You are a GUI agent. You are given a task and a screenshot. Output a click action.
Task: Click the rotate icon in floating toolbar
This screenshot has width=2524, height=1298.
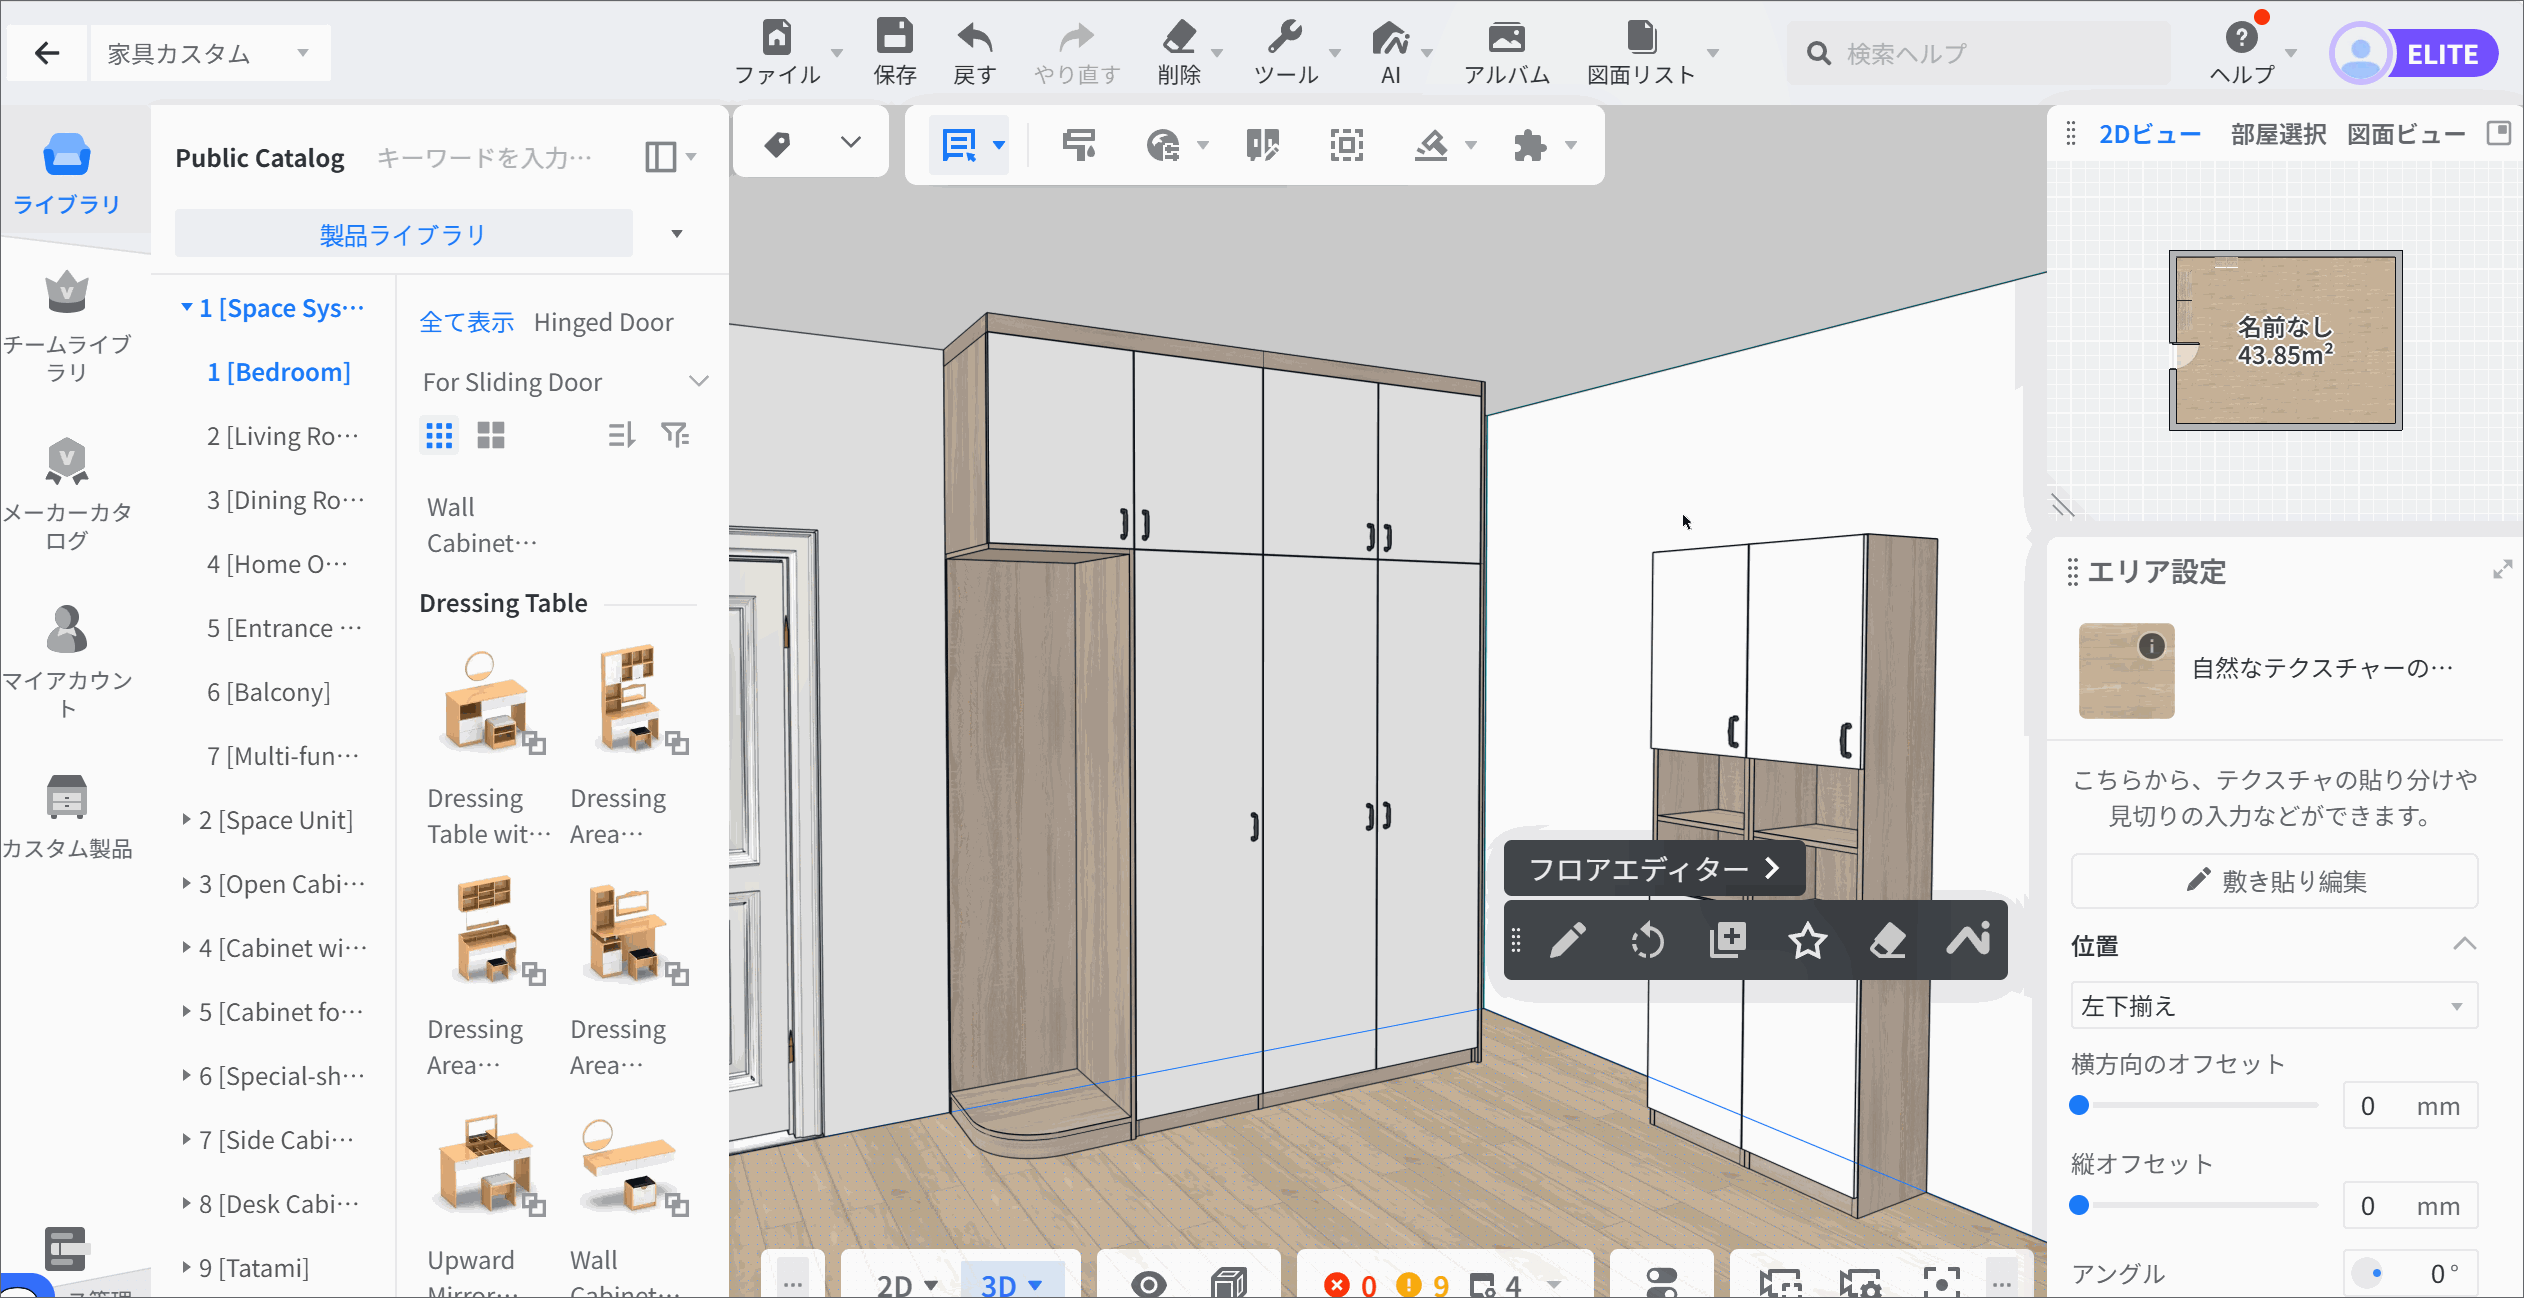tap(1648, 940)
